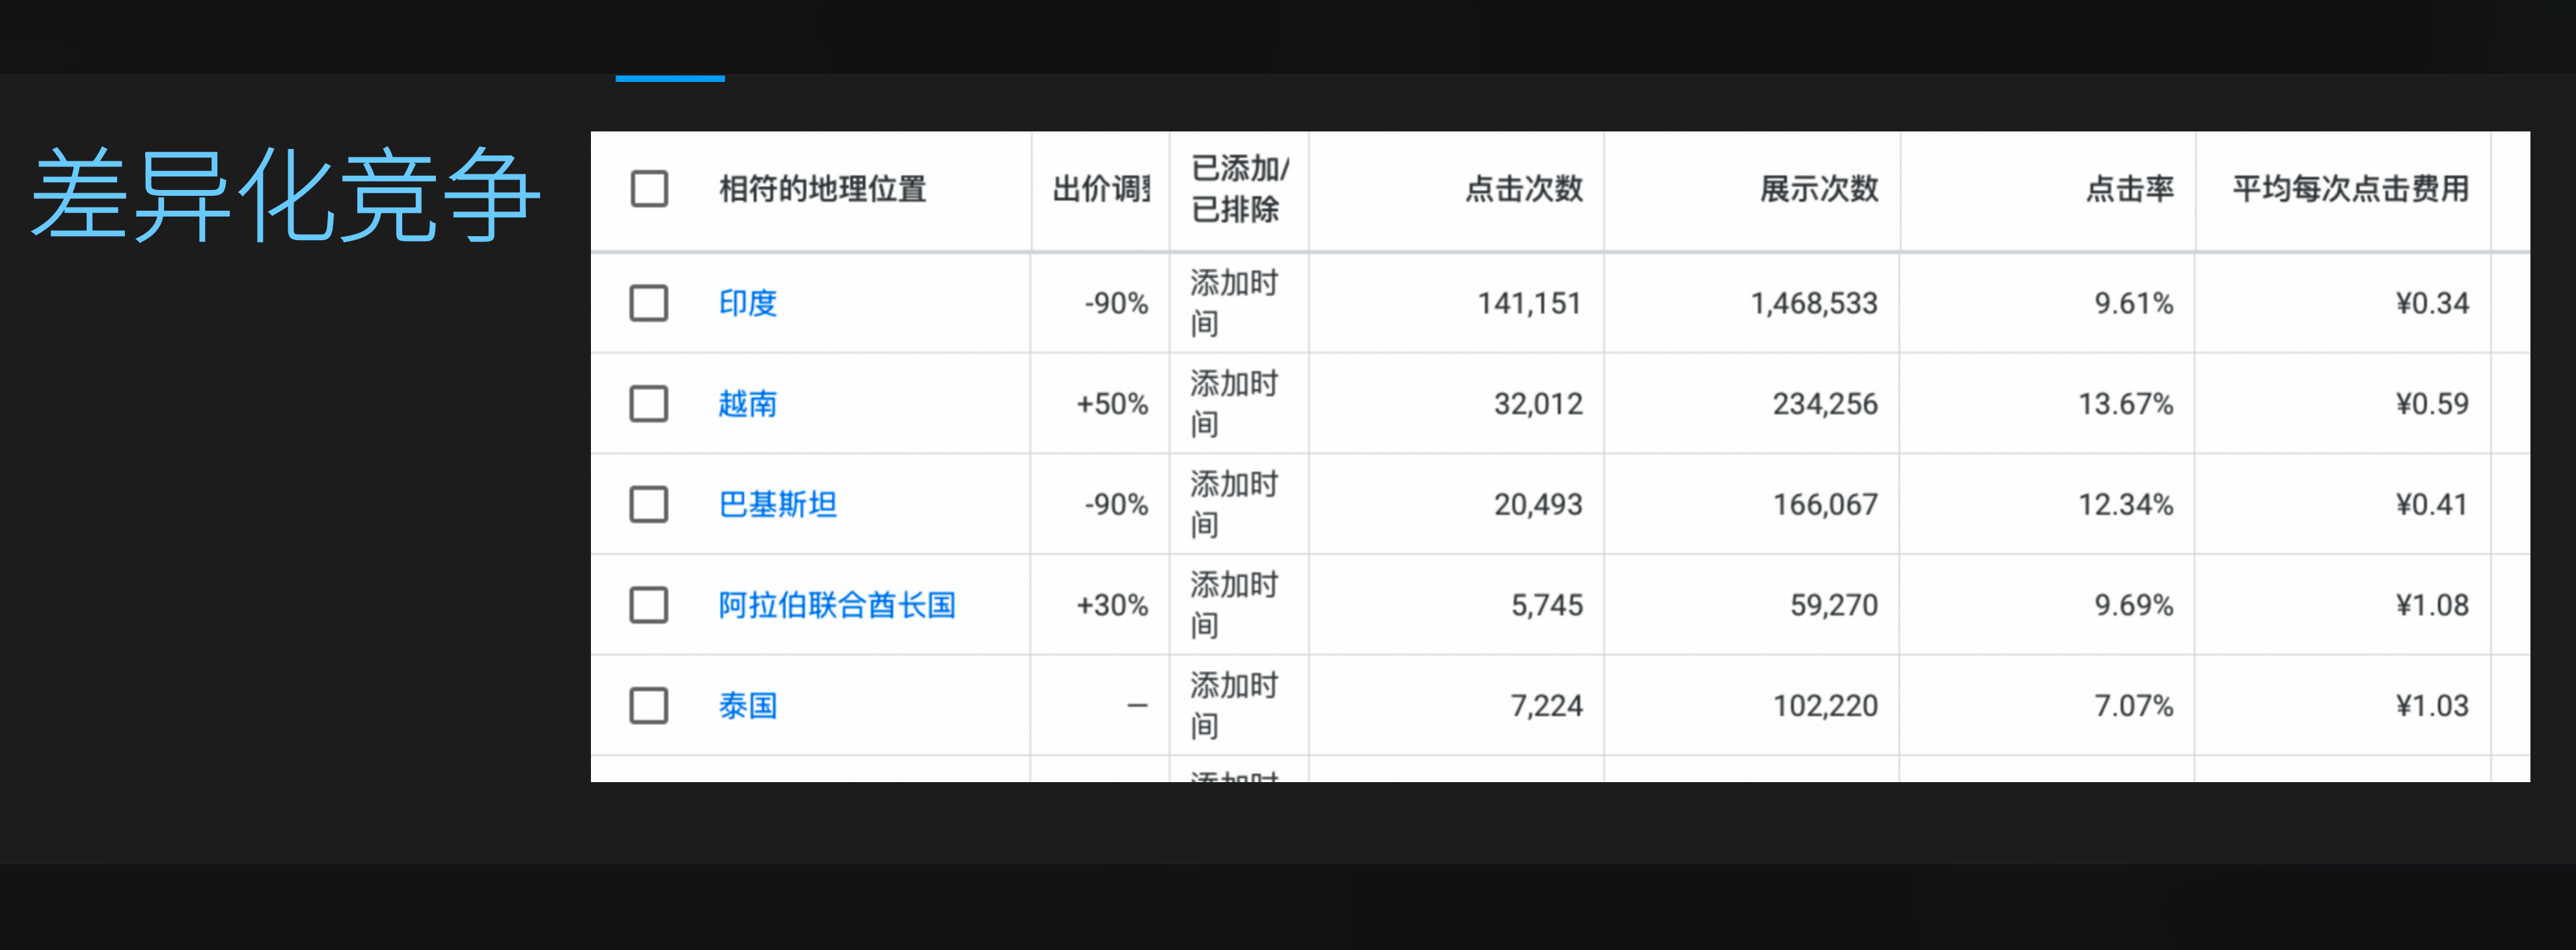Click the 出价调整 column header

point(1101,189)
